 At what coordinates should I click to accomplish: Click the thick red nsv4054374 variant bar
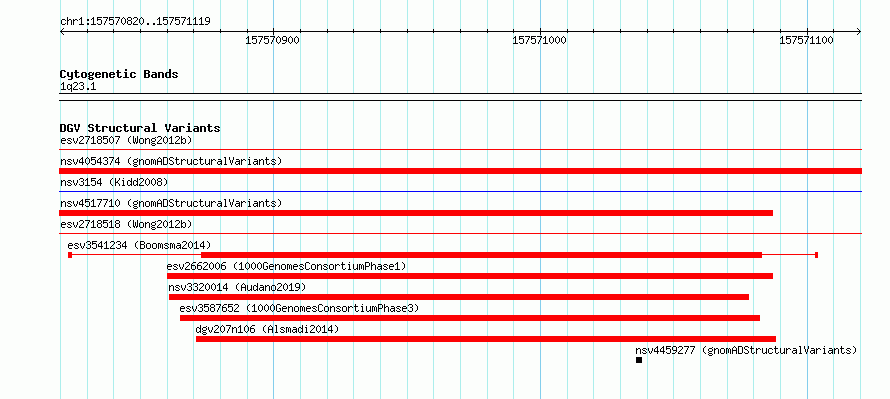(460, 171)
